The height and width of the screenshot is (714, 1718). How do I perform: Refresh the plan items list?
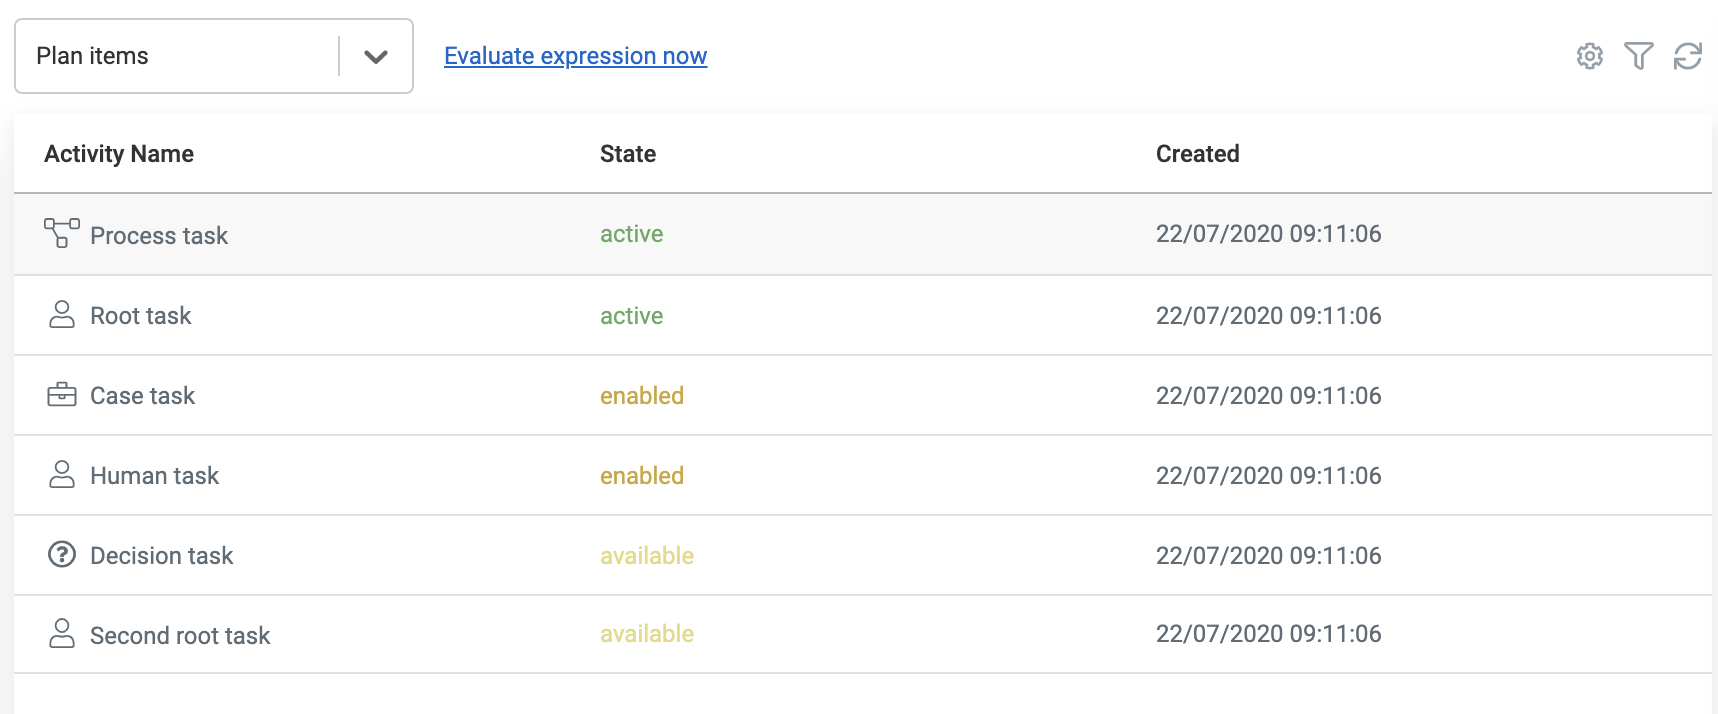[1687, 56]
